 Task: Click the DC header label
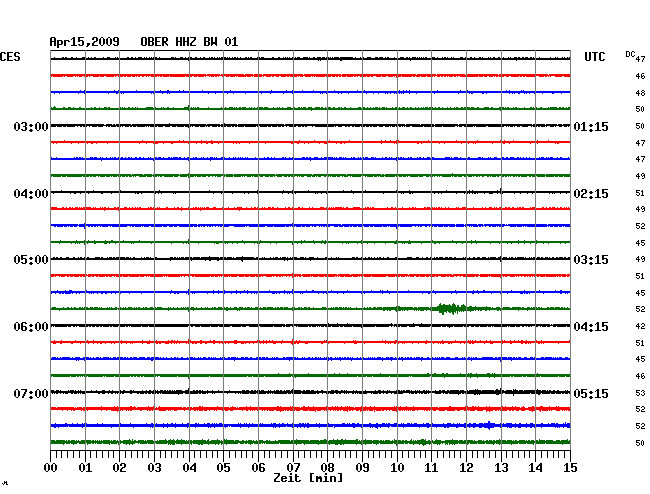(x=630, y=54)
